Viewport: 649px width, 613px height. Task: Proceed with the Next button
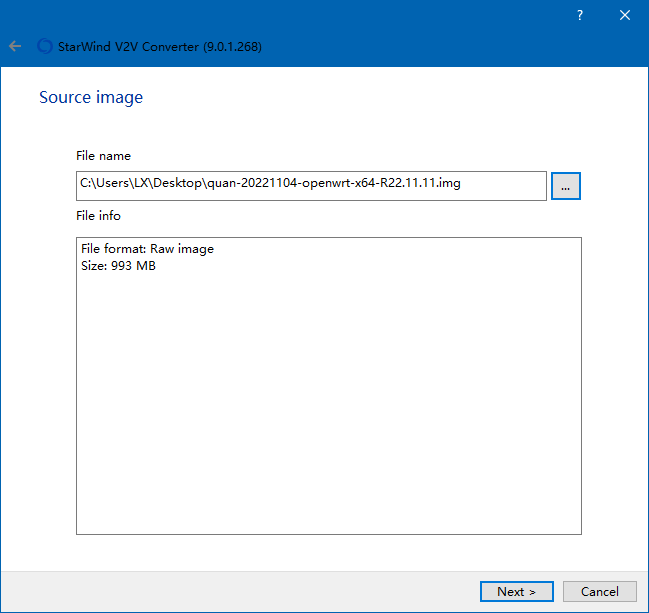517,591
